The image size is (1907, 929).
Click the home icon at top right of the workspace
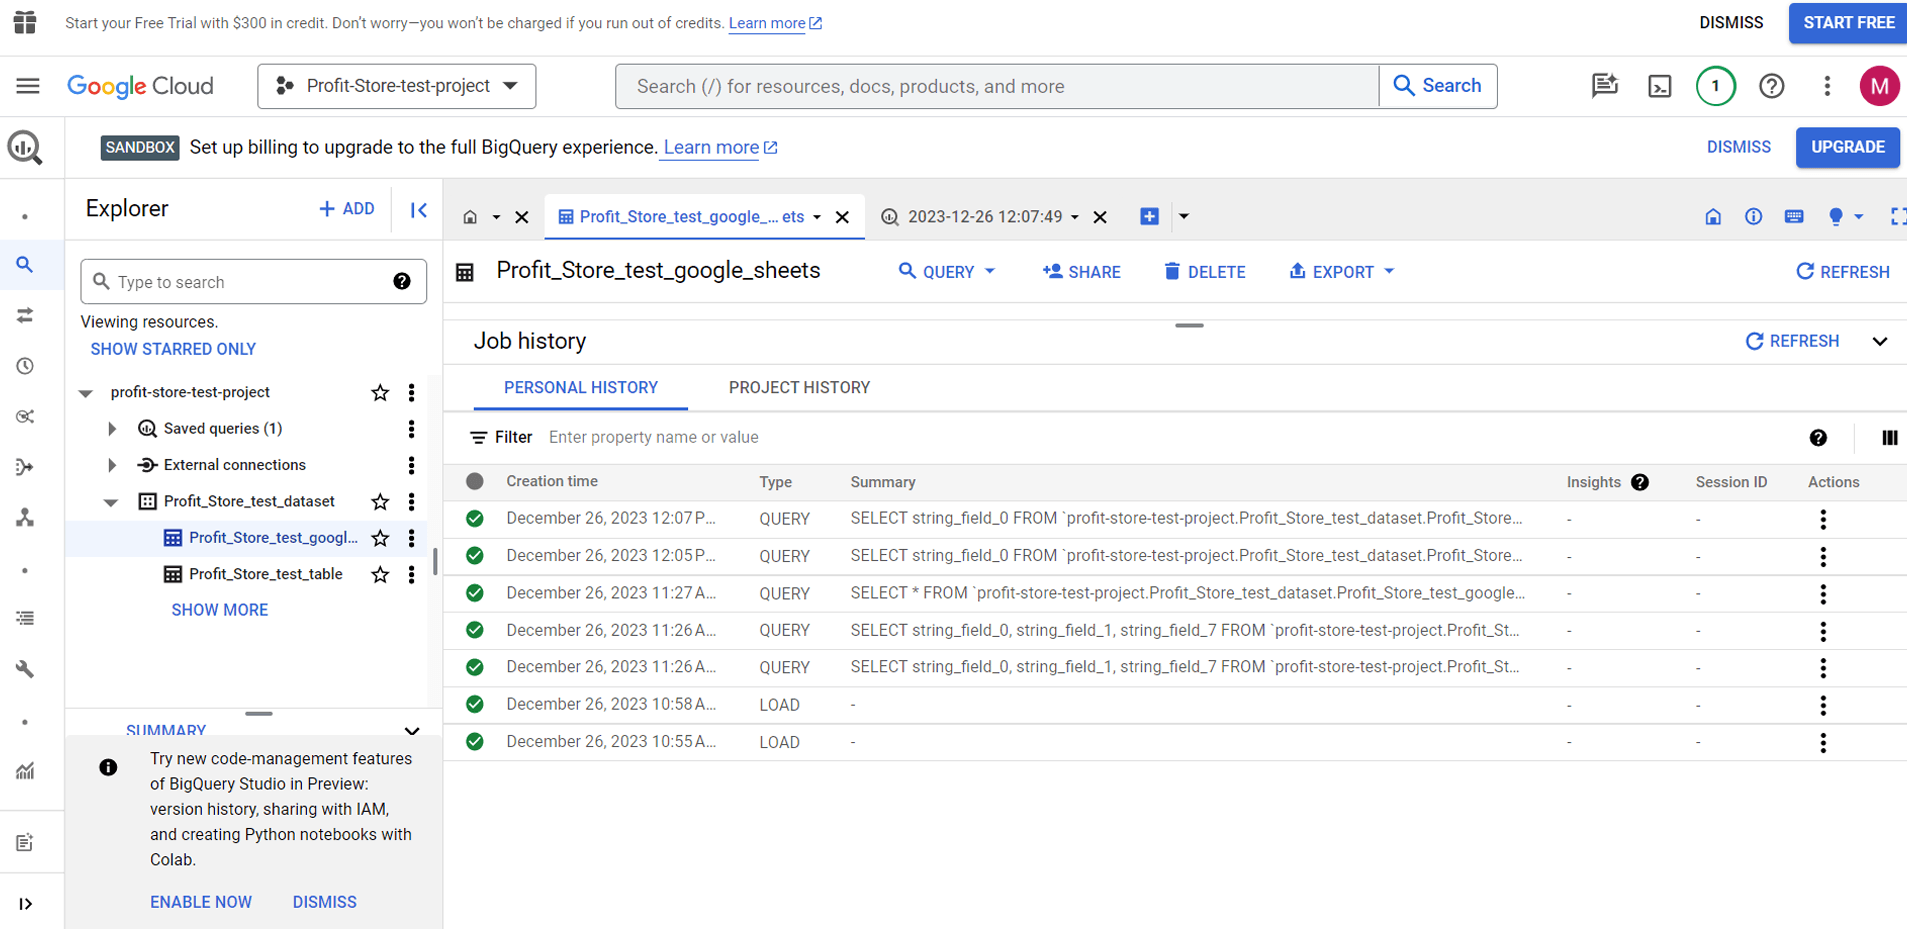[1713, 217]
